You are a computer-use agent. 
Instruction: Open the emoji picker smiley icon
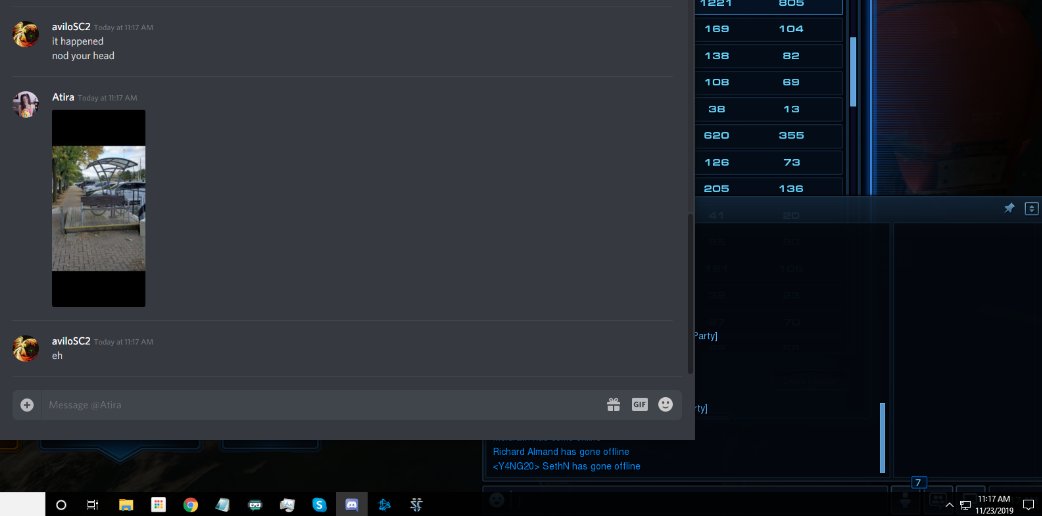[x=665, y=404]
